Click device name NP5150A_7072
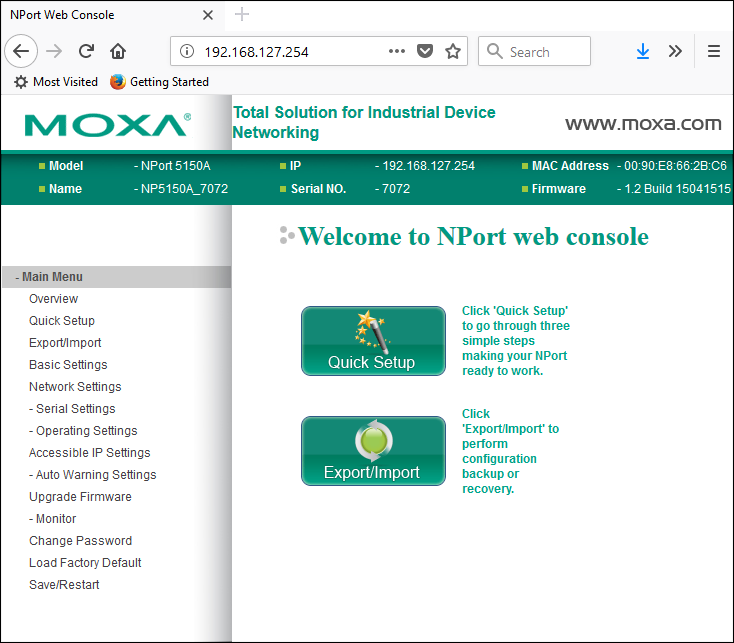This screenshot has width=734, height=643. click(x=184, y=189)
